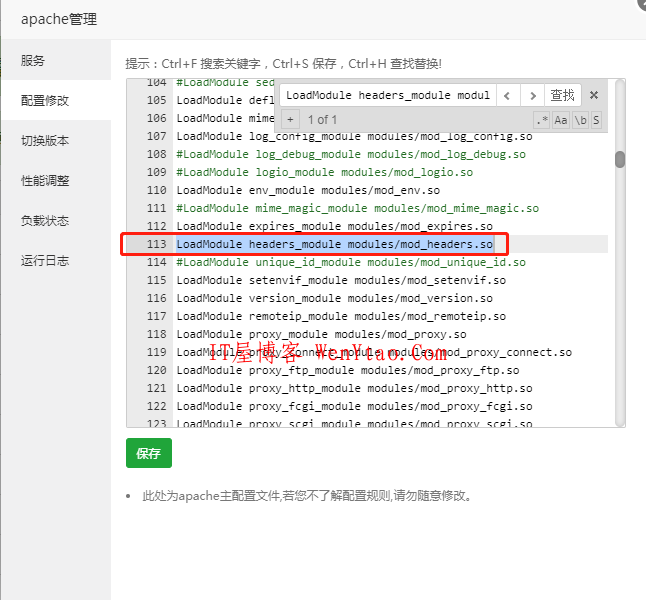Open the 负载状态 tab
Viewport: 646px width, 600px height.
tap(56, 220)
